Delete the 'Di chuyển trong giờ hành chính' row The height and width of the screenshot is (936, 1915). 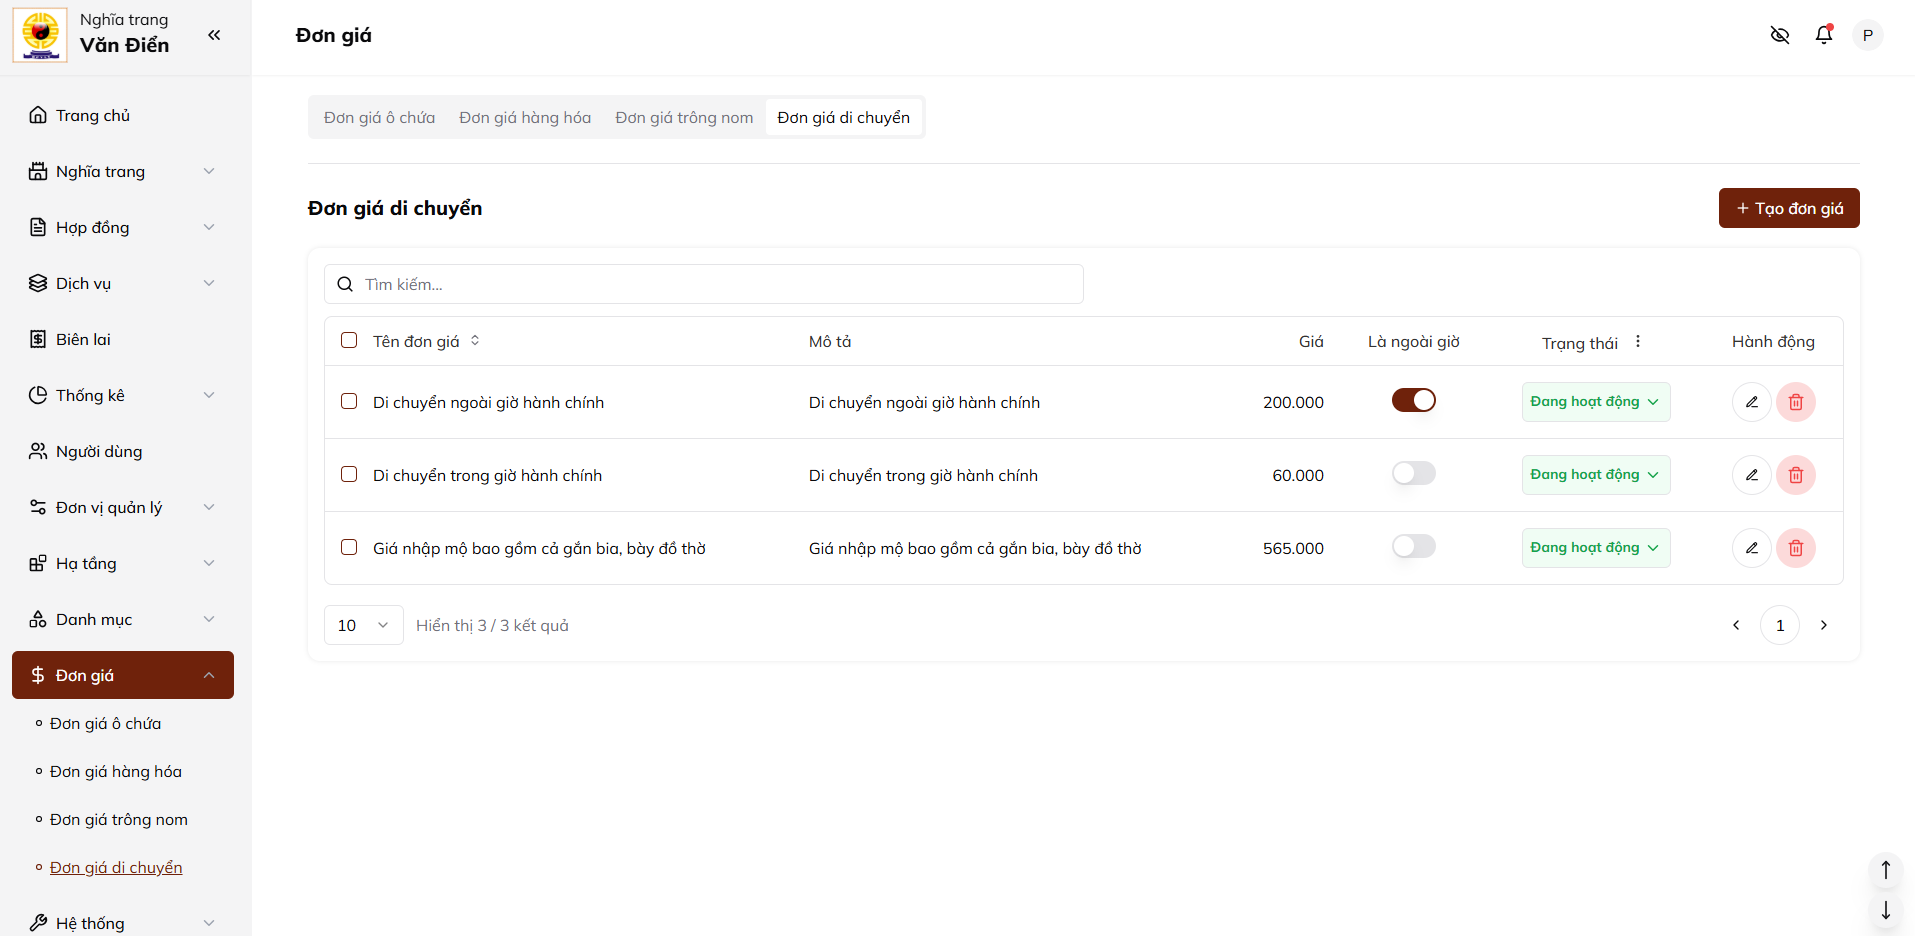[1795, 475]
